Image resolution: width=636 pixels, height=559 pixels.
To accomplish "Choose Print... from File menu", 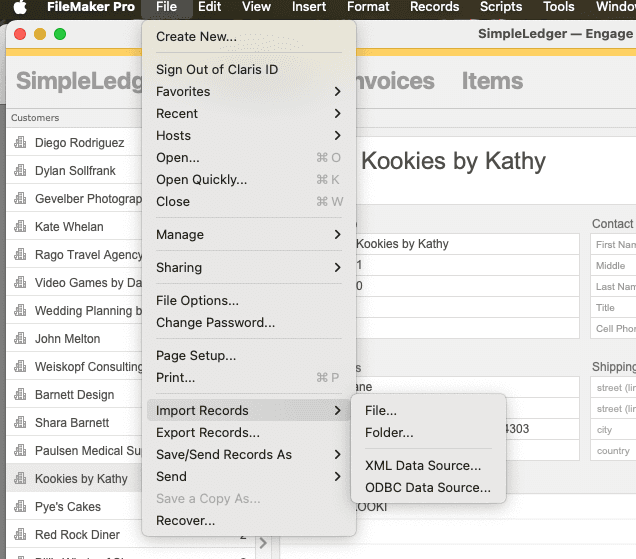I will [x=249, y=377].
